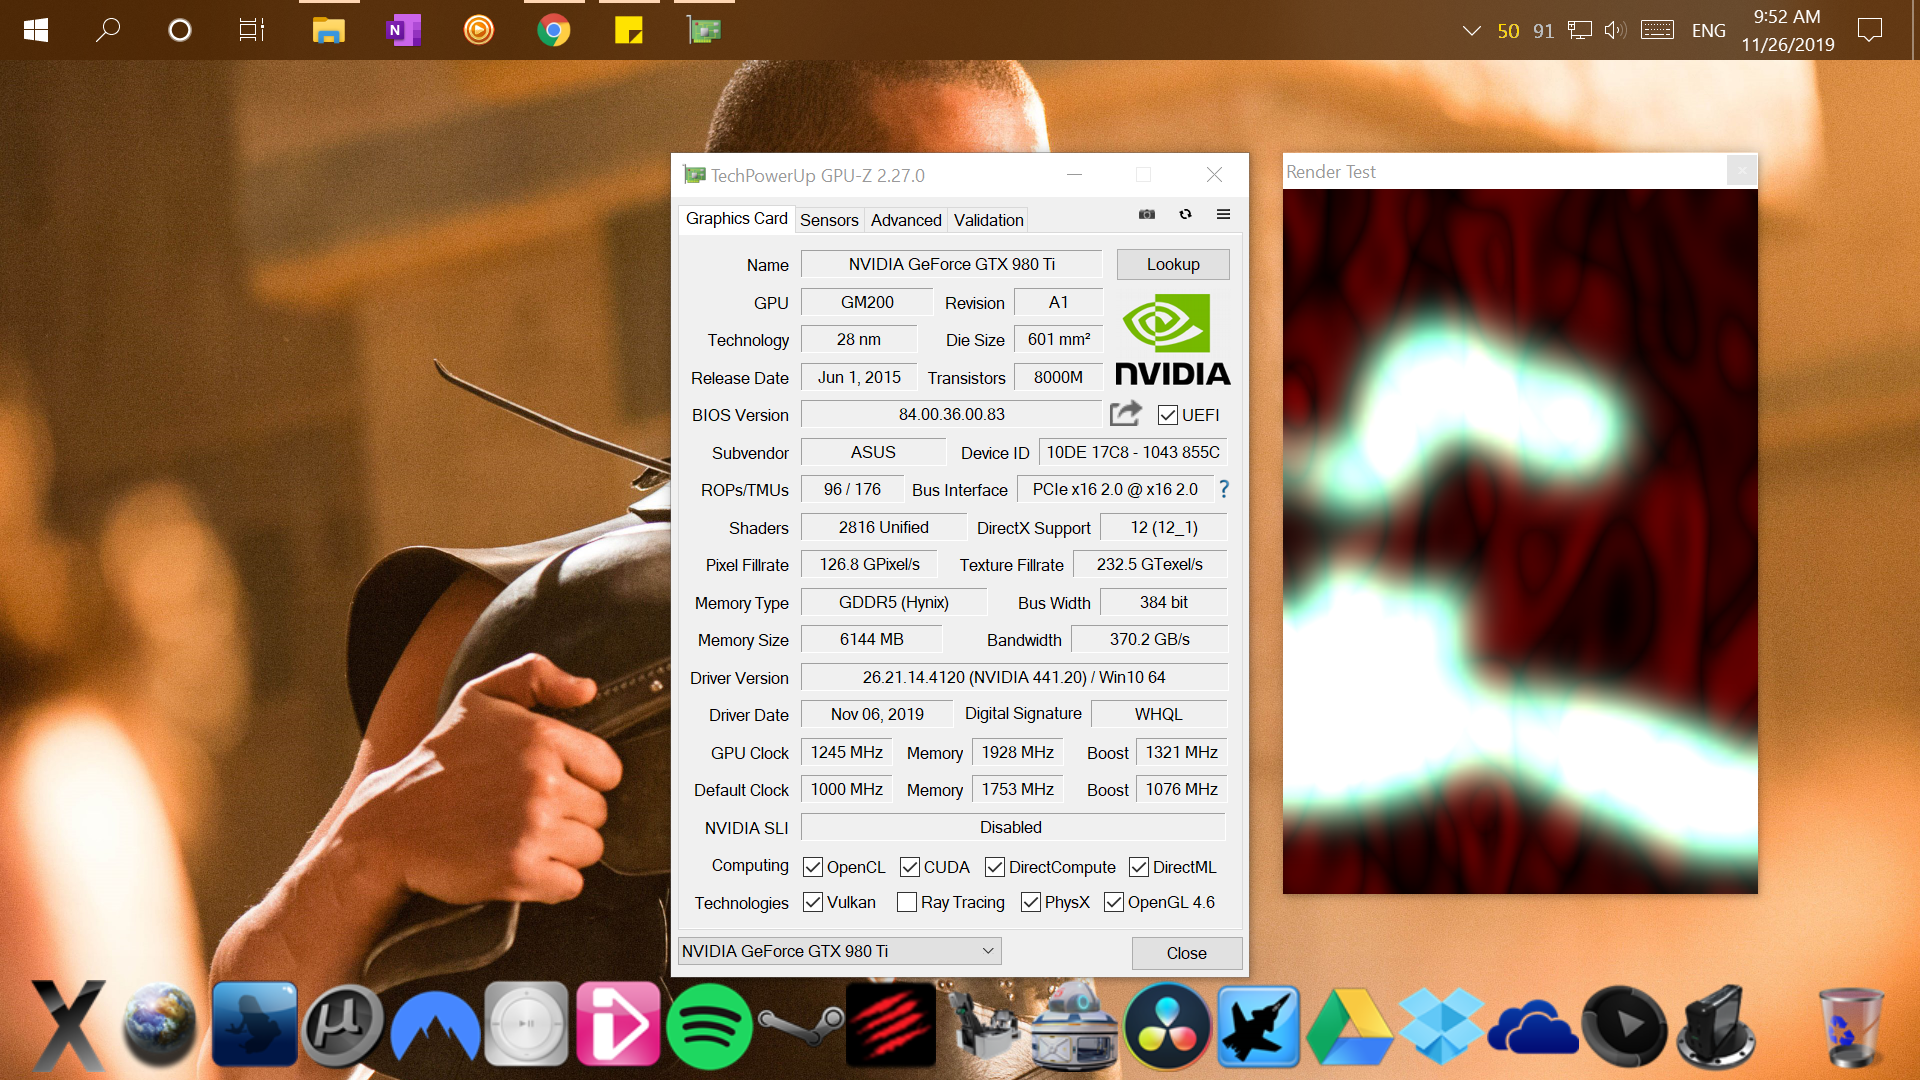Switch to the Validation tab
This screenshot has height=1080, width=1920.
click(988, 220)
